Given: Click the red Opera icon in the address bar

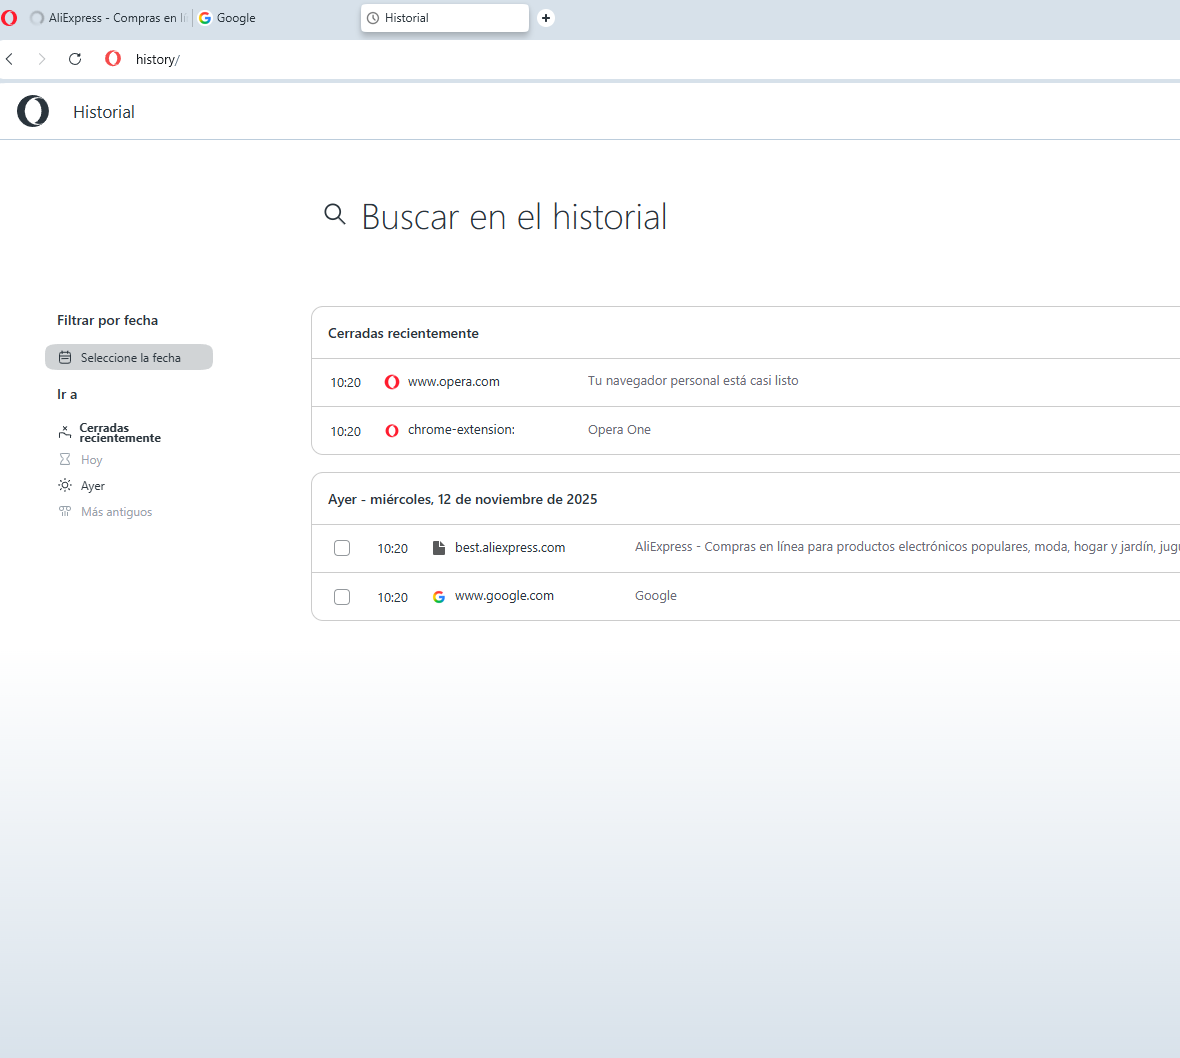Looking at the screenshot, I should [x=112, y=59].
